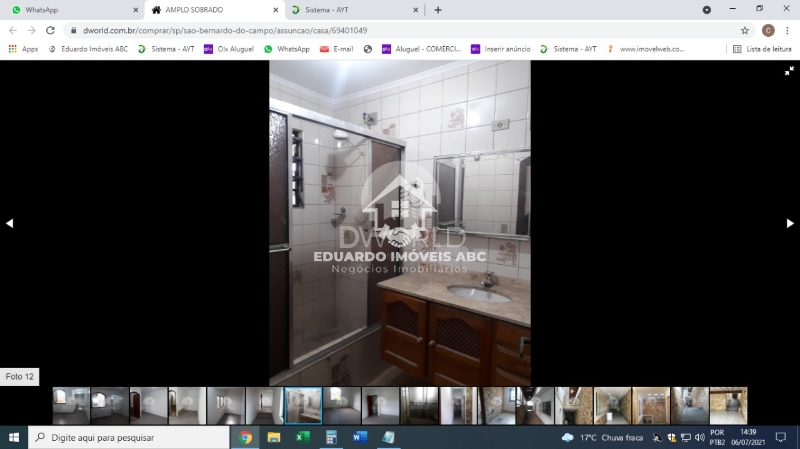Bookmark this page with the star icon
Screen dimensions: 800x449
[x=745, y=31]
